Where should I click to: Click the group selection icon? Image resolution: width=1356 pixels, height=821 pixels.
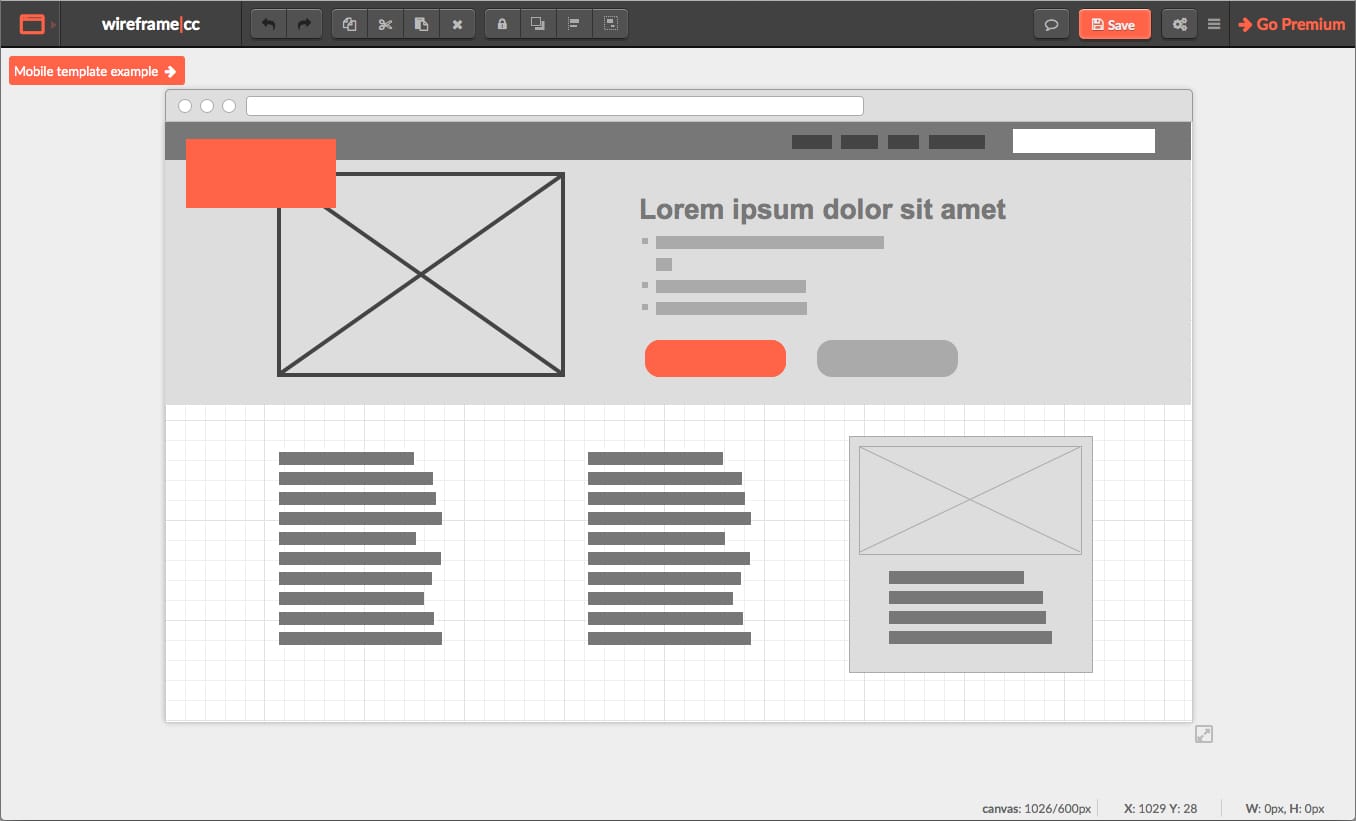pos(610,24)
